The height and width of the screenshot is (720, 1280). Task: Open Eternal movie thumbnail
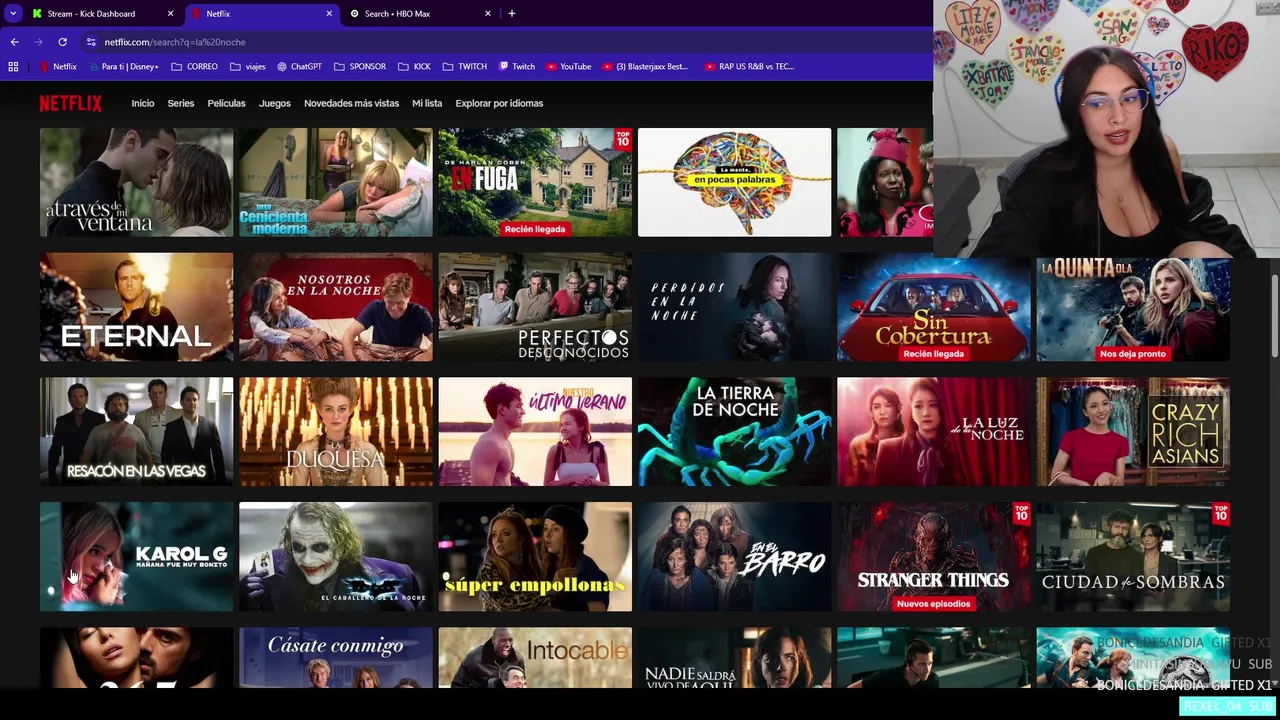point(136,307)
